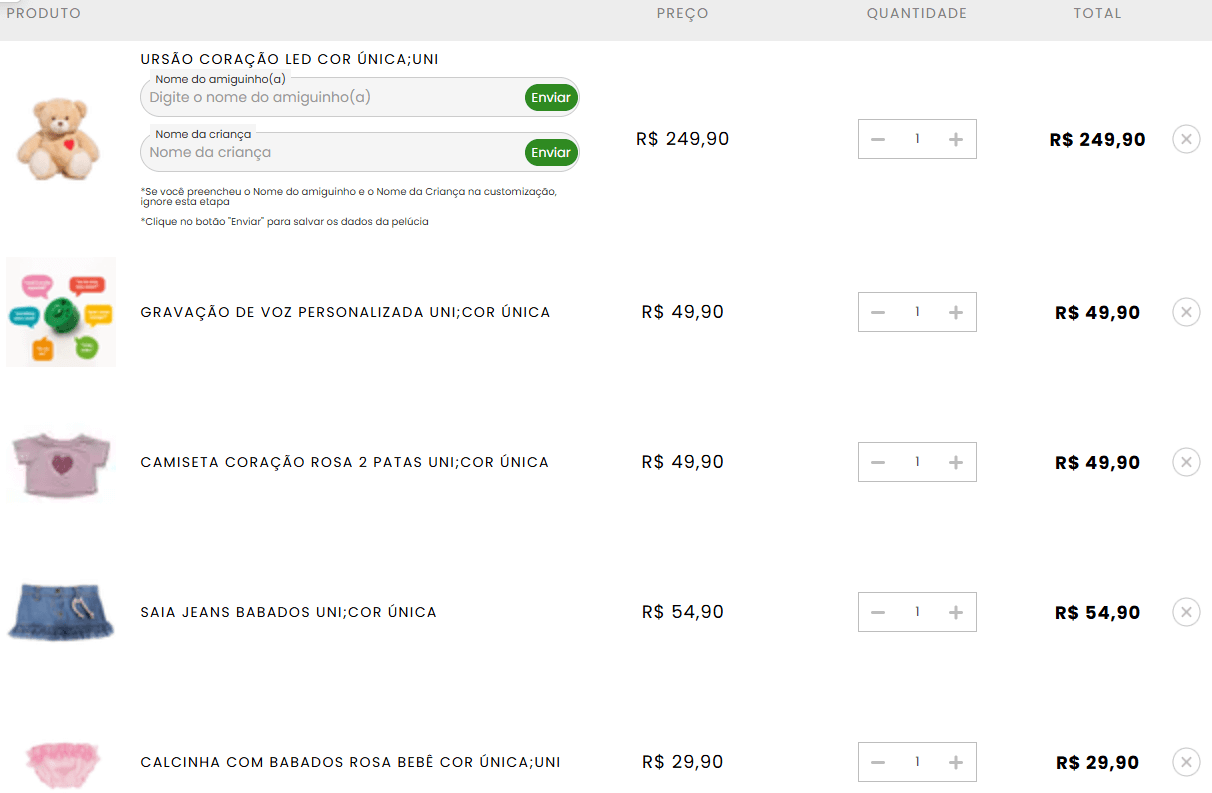Image resolution: width=1212 pixels, height=793 pixels.
Task: Increase Calcinha com Babados quantity
Action: point(955,762)
